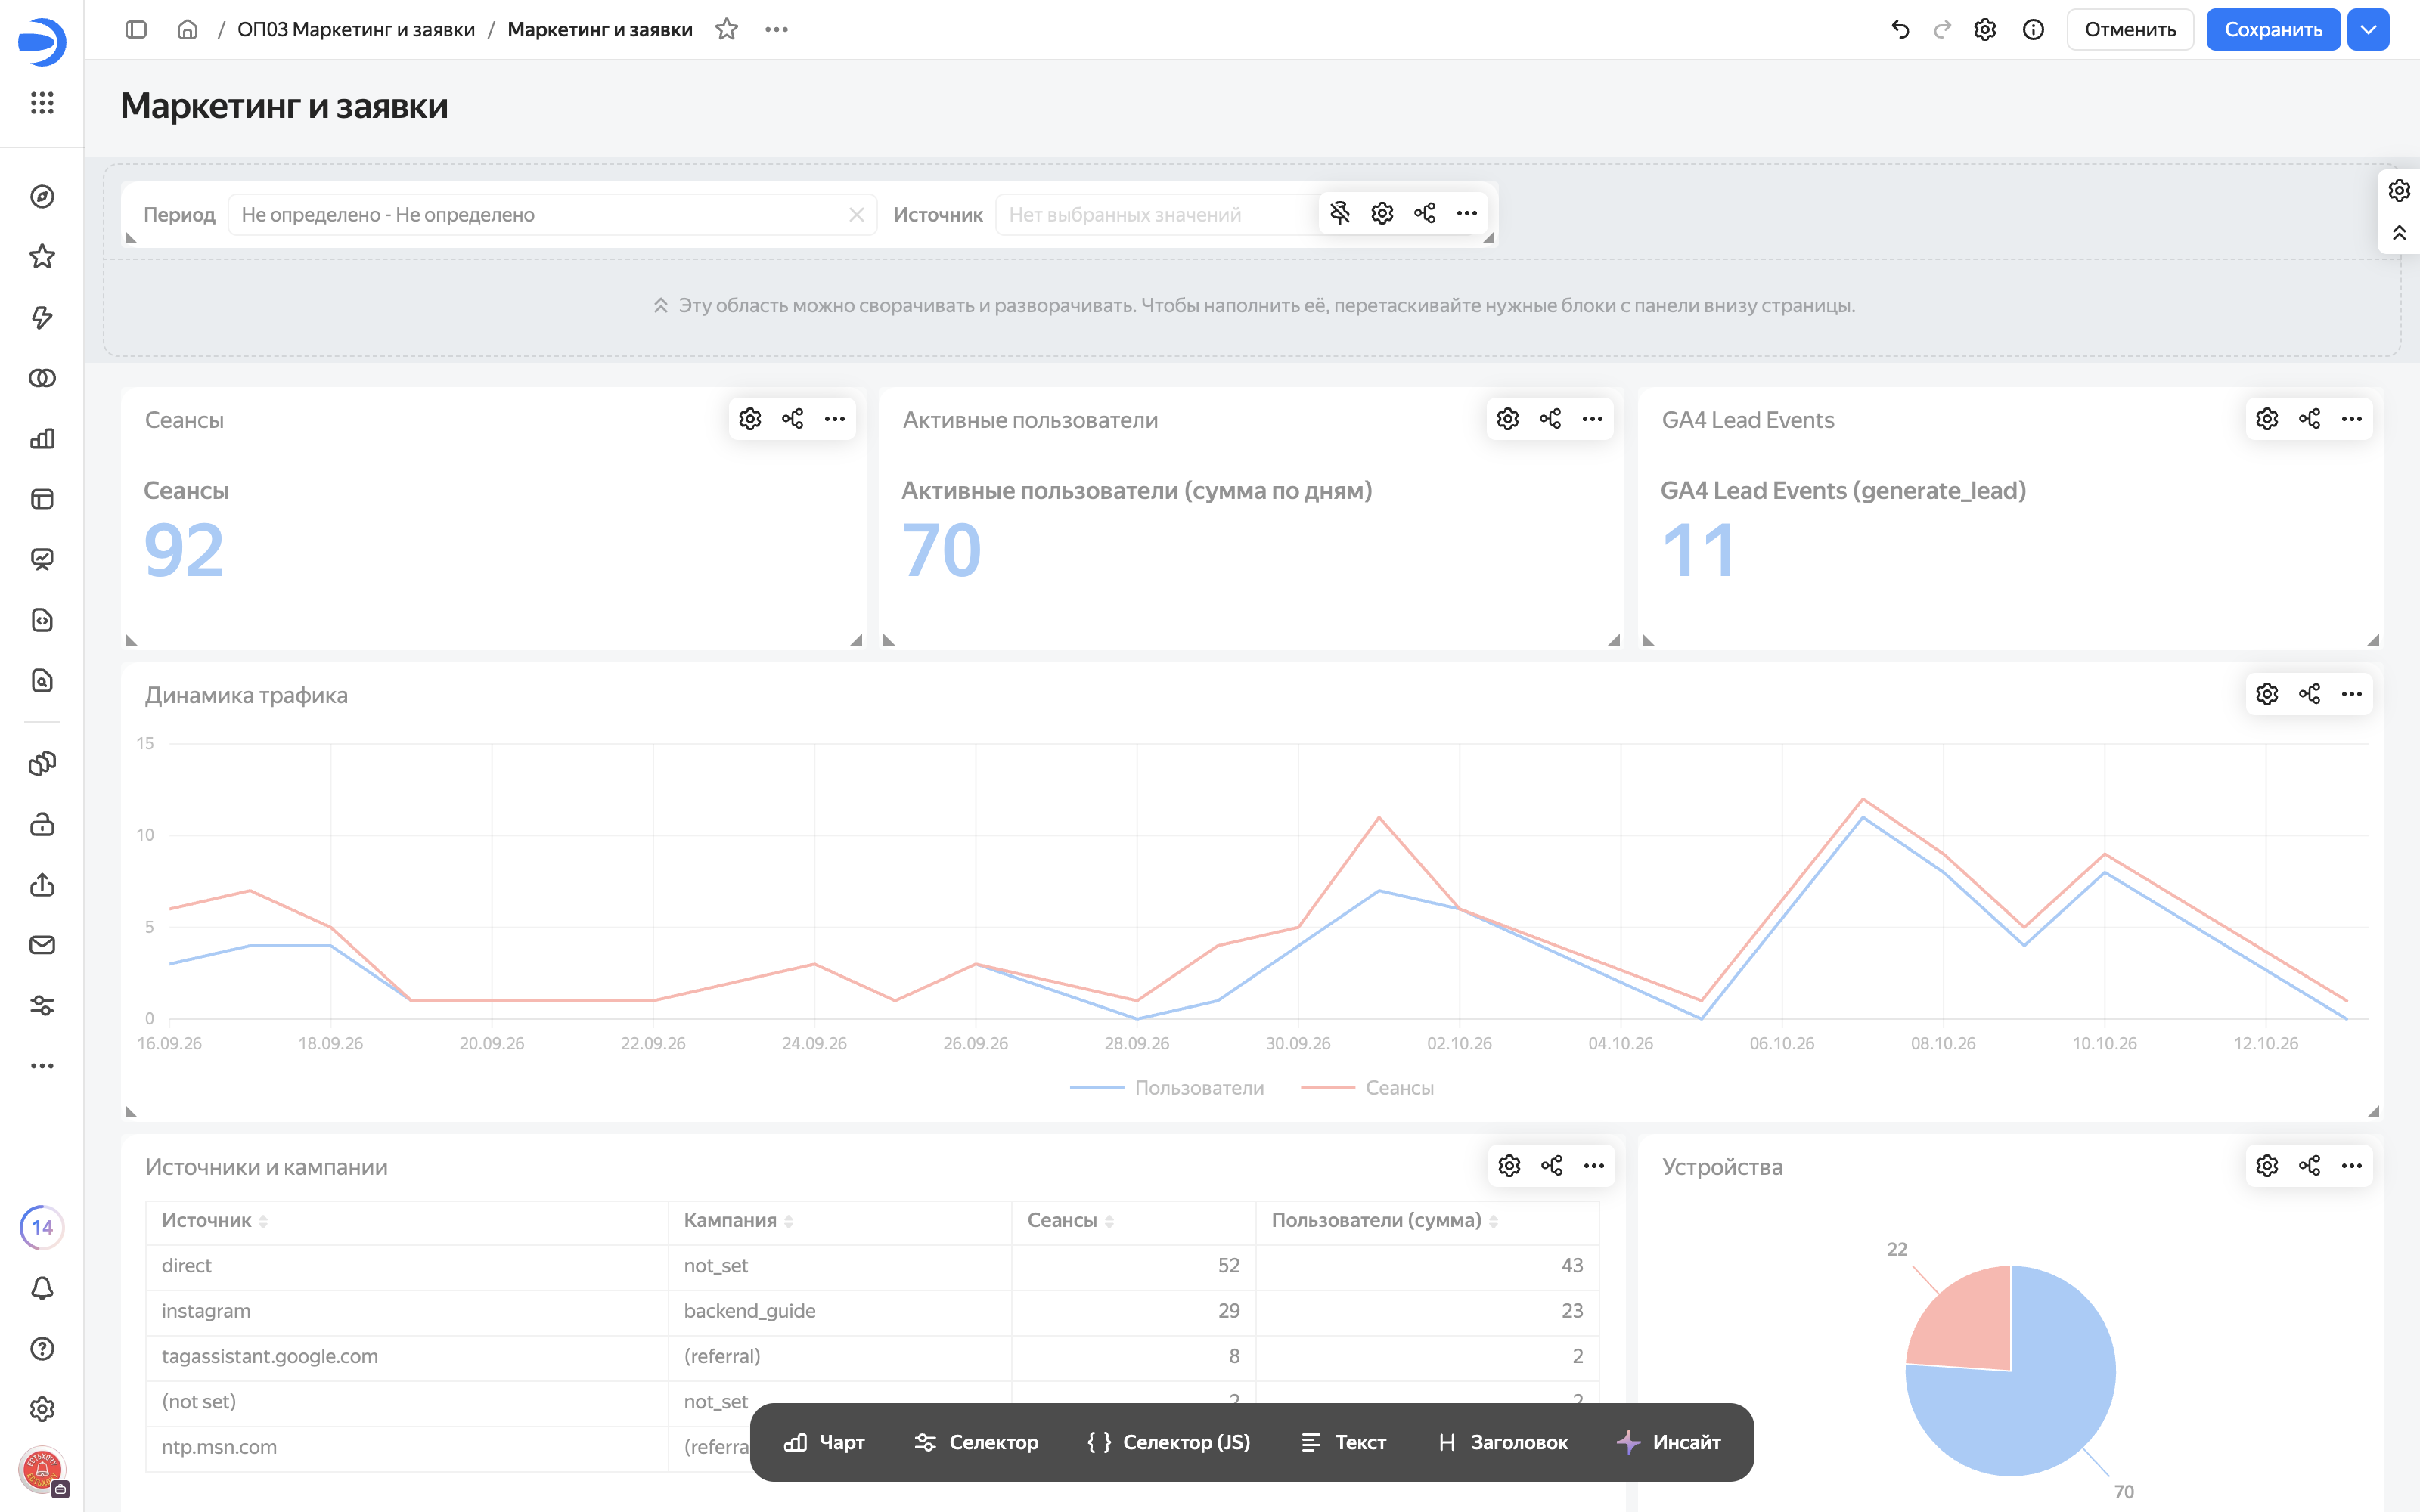Open dashboard settings gear in top bar
This screenshot has width=2420, height=1512.
click(x=1985, y=29)
